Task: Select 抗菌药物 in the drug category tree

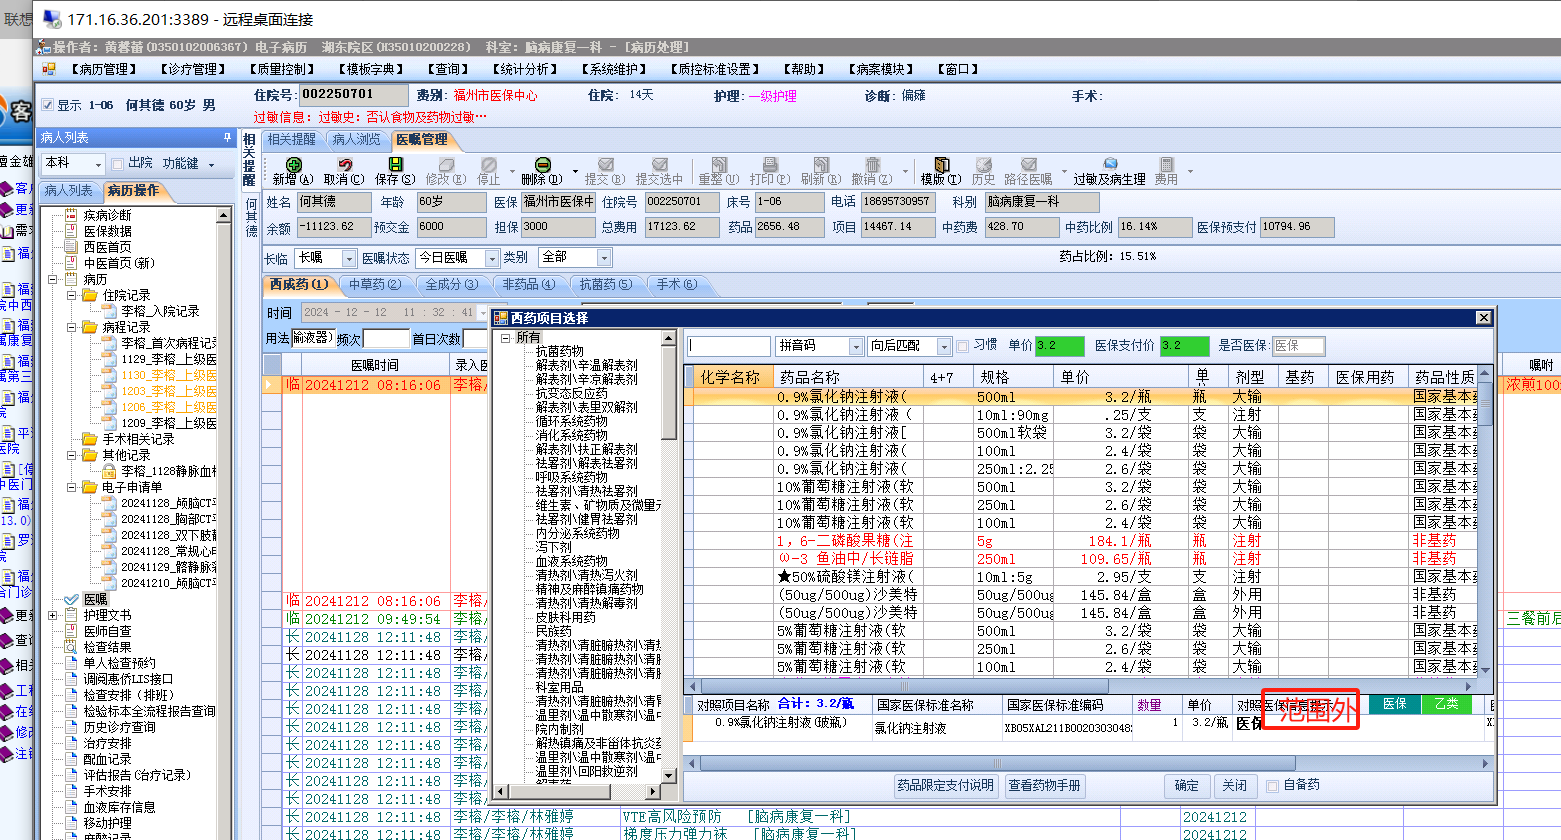Action: pos(559,352)
